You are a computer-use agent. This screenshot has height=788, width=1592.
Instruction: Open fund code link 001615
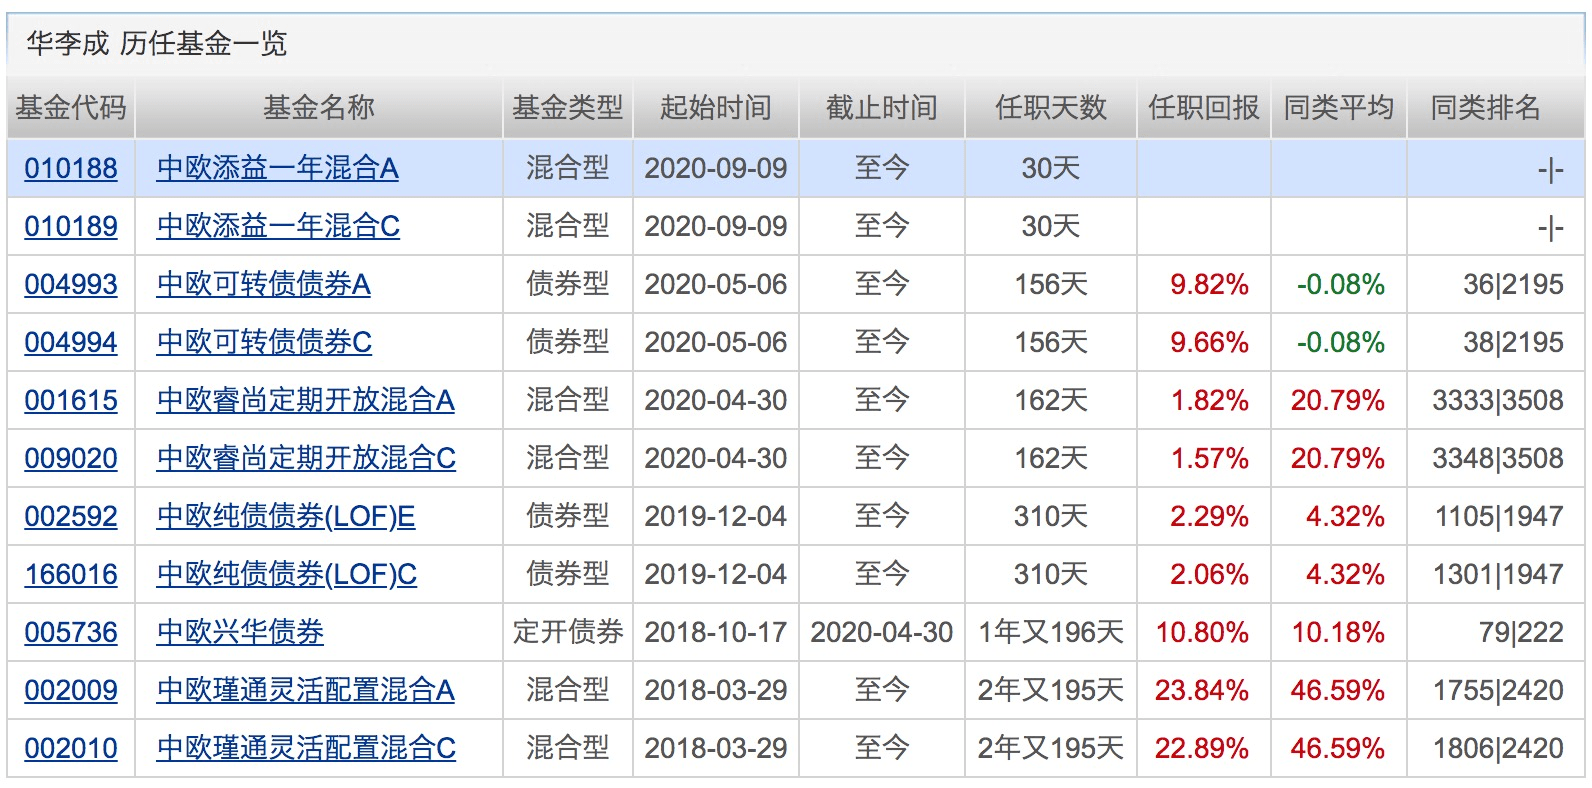pos(71,400)
